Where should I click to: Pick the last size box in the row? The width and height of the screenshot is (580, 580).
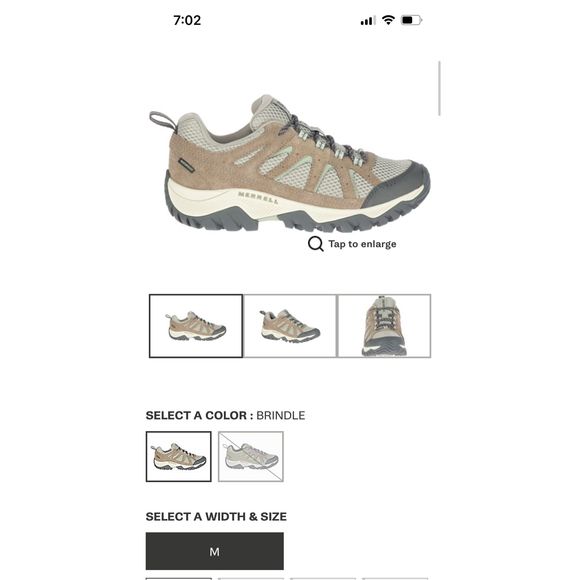(x=395, y=579)
